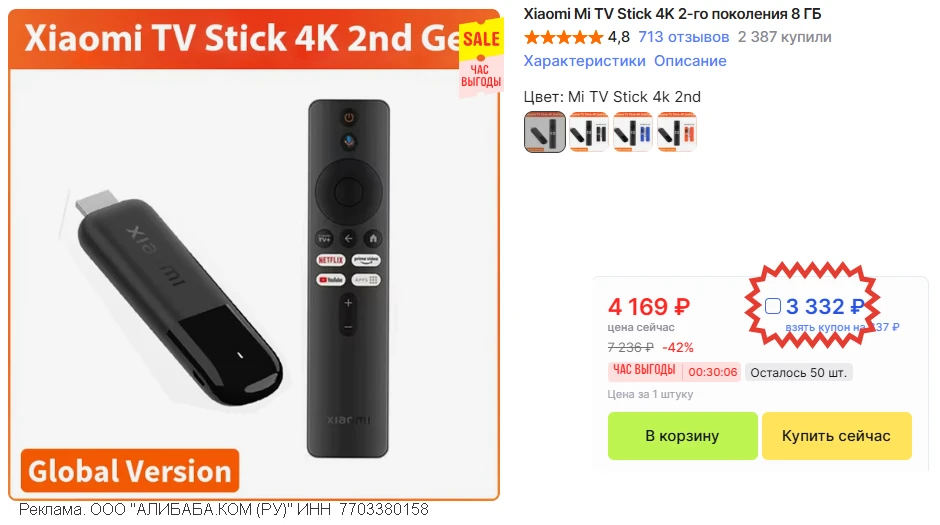The height and width of the screenshot is (525, 940).
Task: Click the back arrow icon on the remote
Action: 348,239
